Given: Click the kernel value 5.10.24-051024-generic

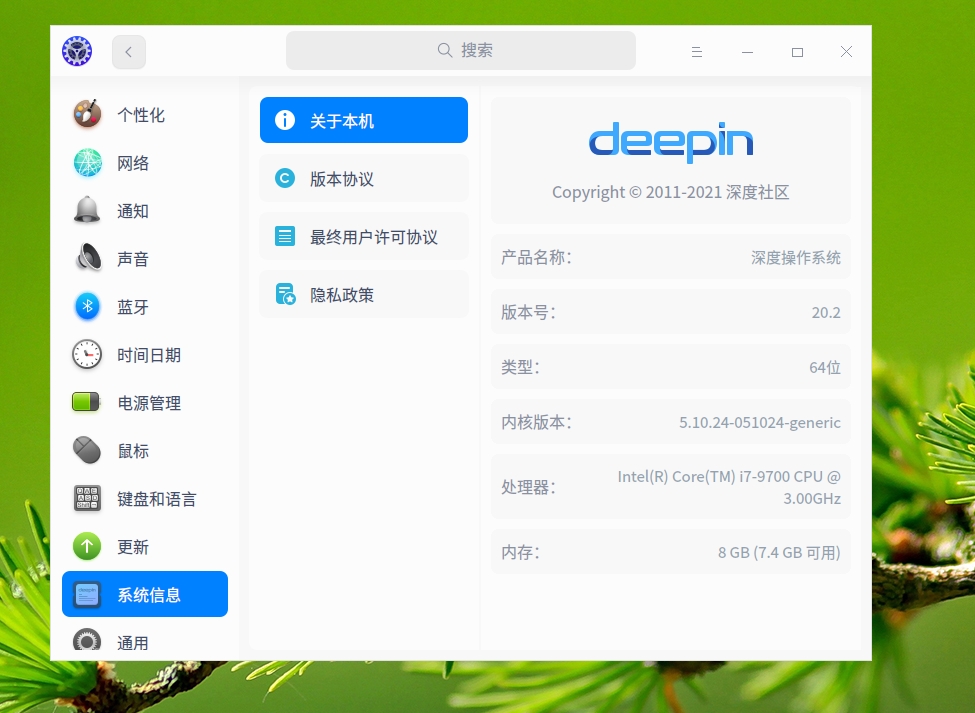Looking at the screenshot, I should point(760,423).
